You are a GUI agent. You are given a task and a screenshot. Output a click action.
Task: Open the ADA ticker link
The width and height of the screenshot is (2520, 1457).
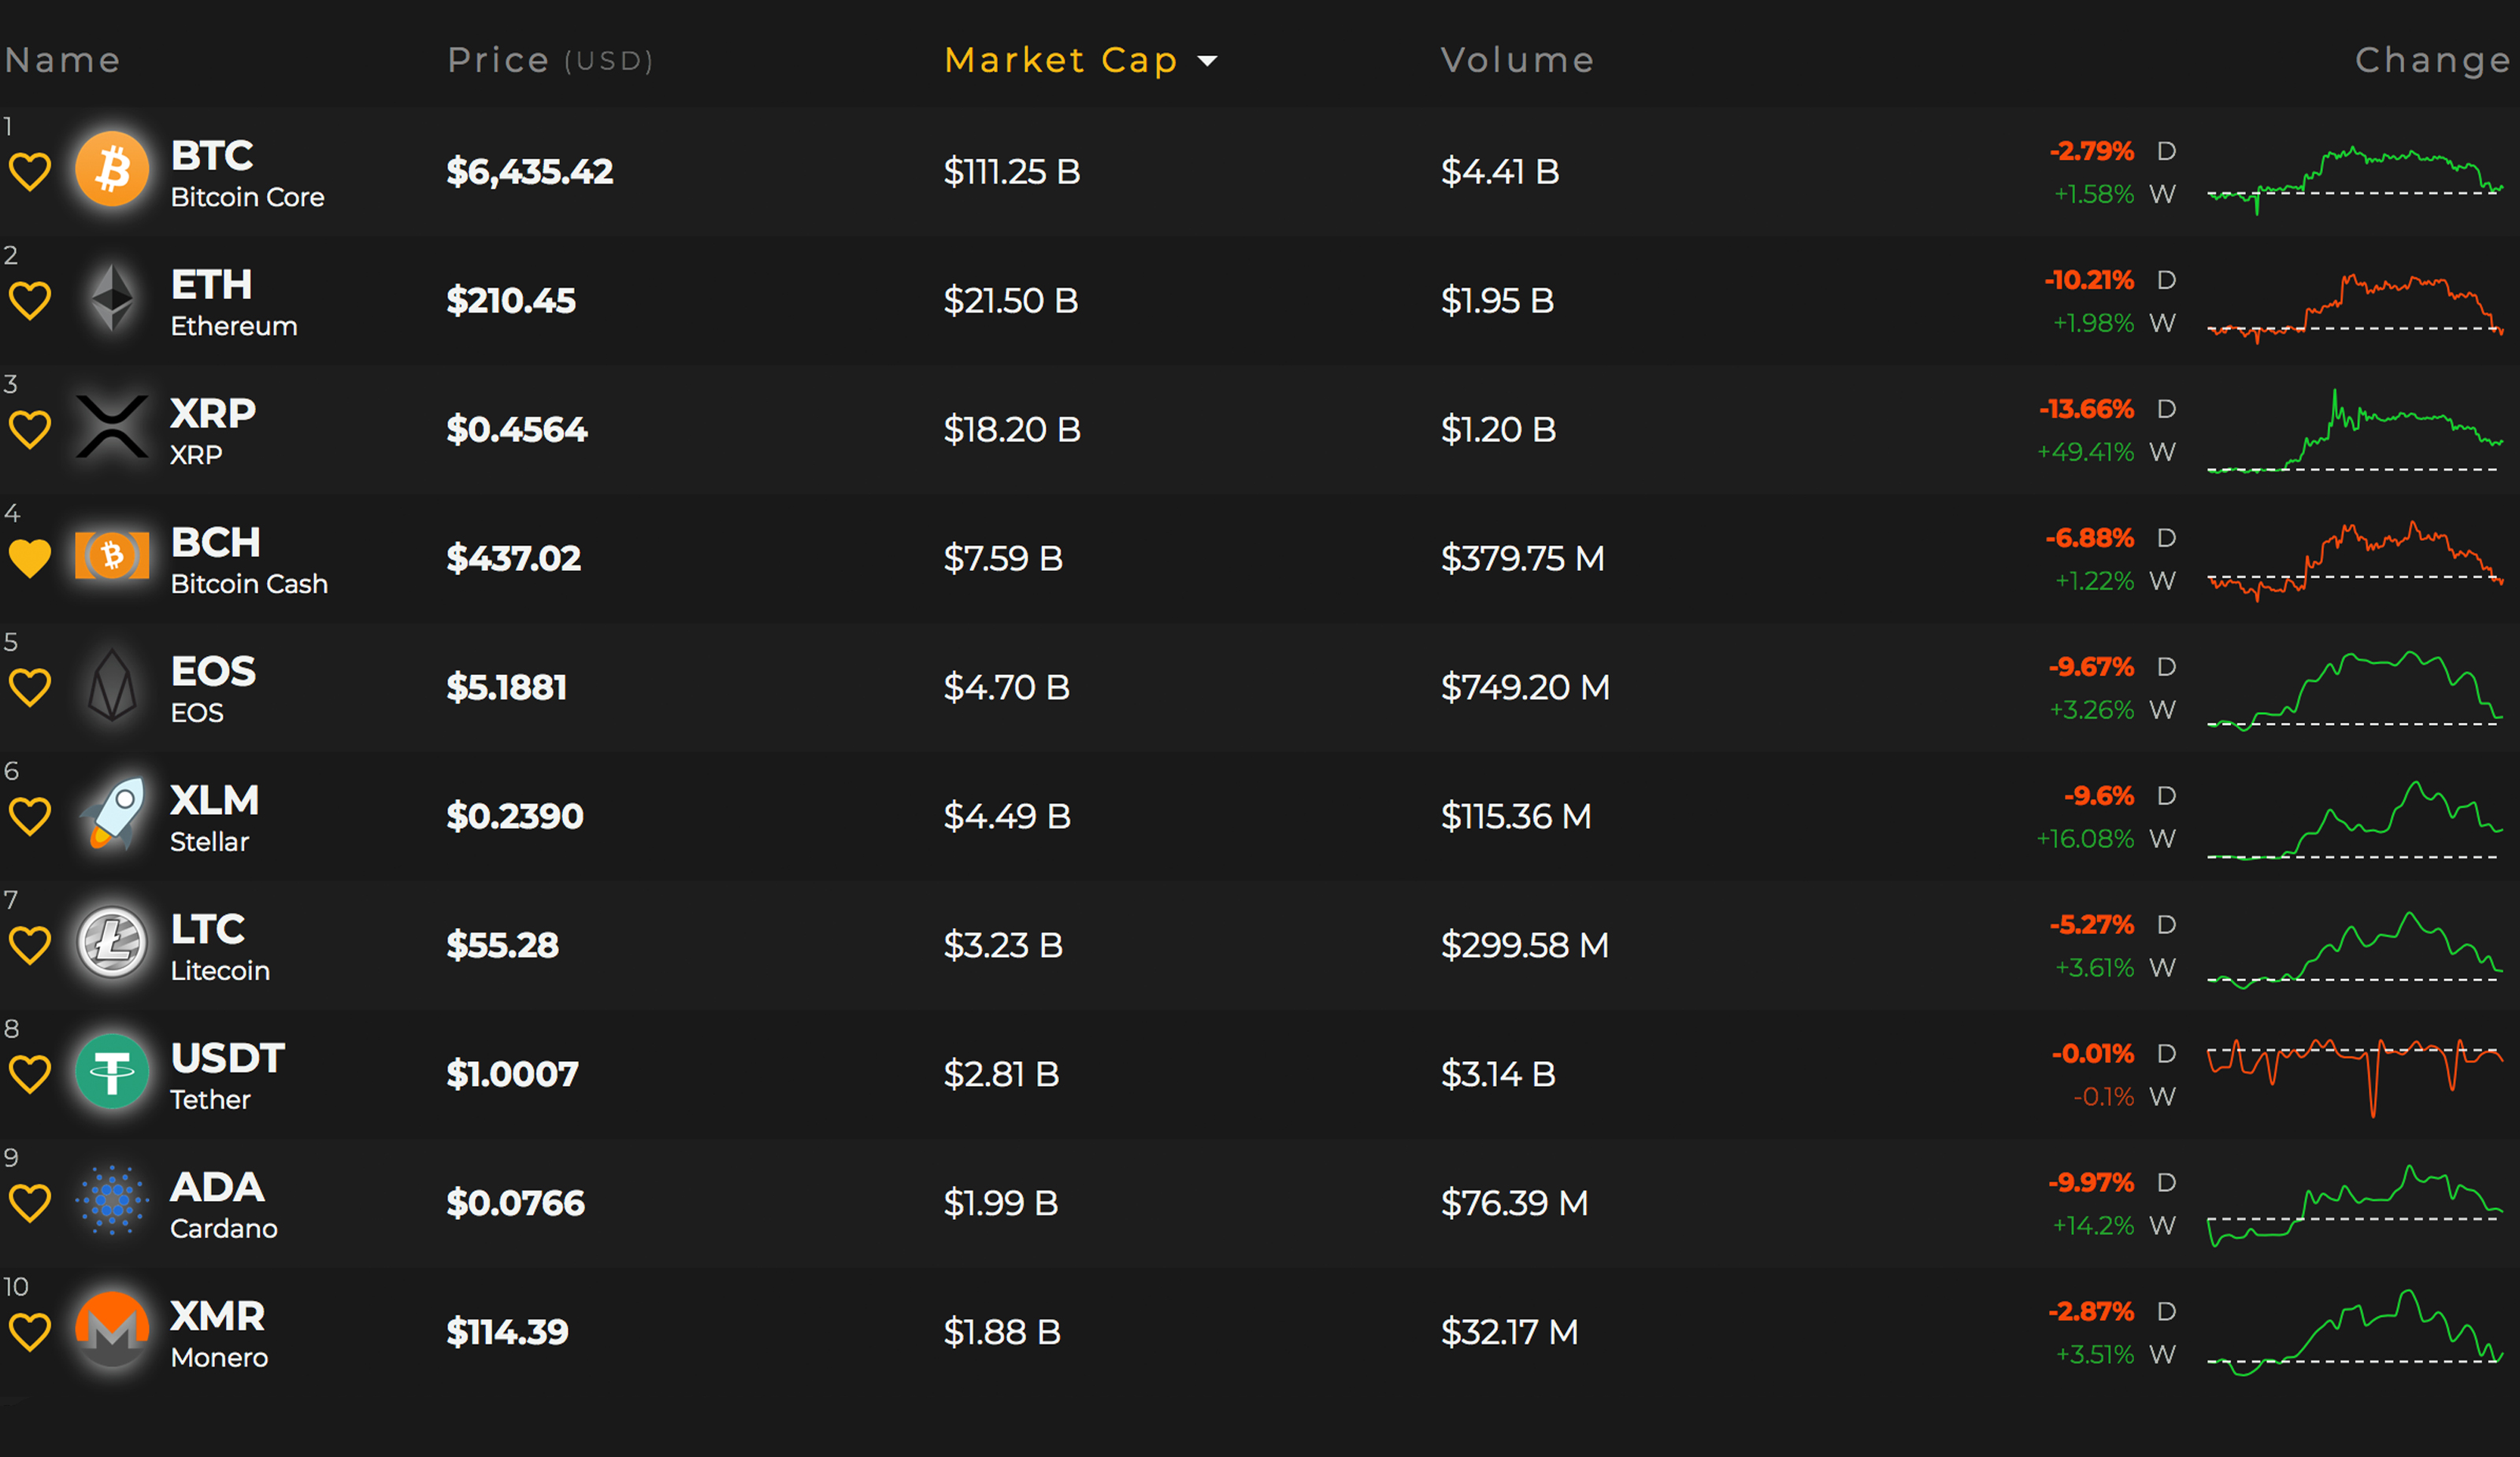217,1188
